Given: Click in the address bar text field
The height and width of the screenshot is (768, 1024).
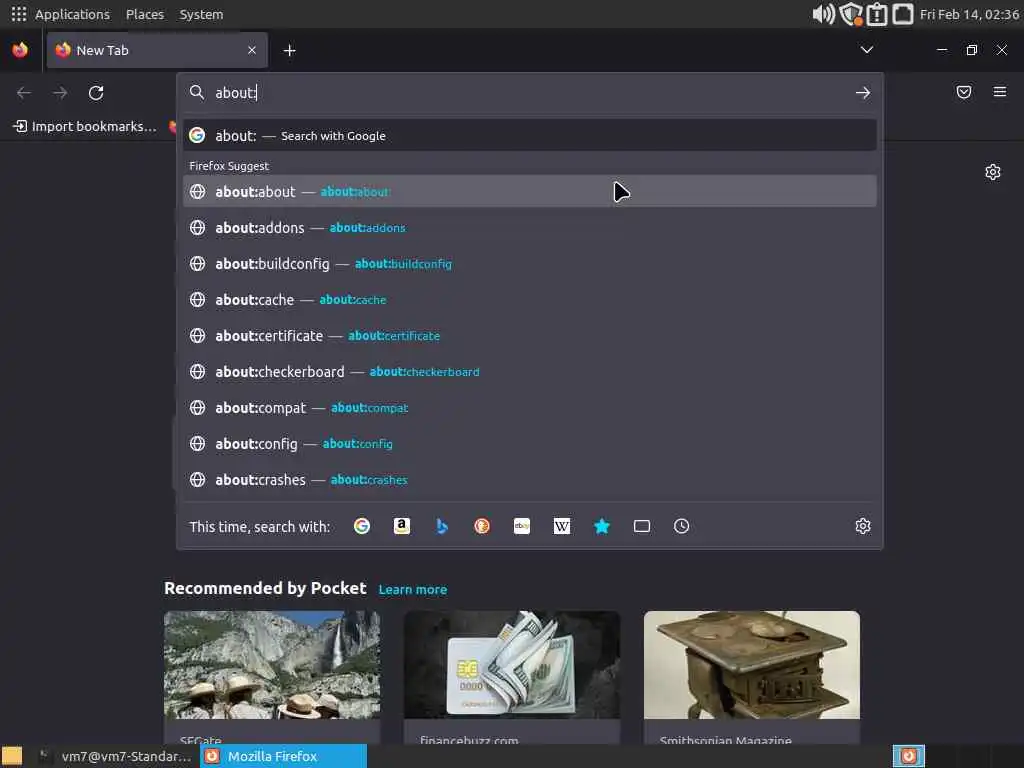Looking at the screenshot, I should point(529,93).
